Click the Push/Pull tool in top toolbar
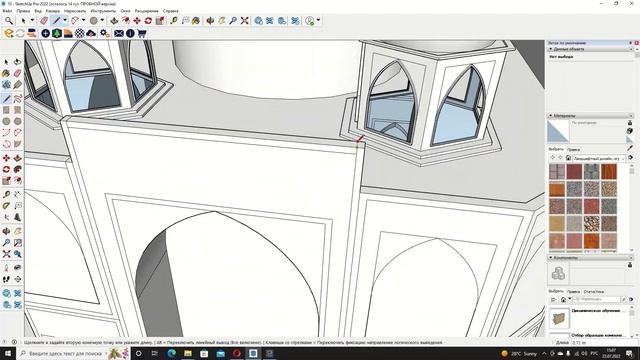 tap(114, 20)
